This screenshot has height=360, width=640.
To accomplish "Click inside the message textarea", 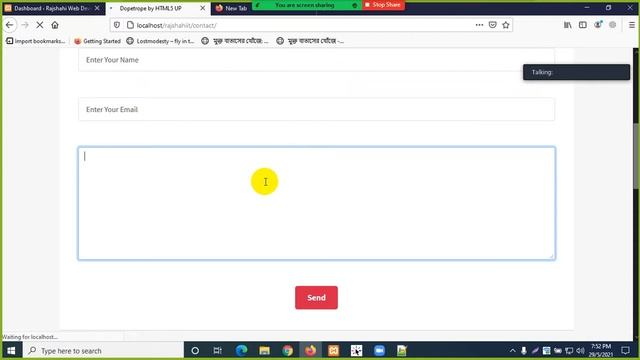I will tap(316, 203).
